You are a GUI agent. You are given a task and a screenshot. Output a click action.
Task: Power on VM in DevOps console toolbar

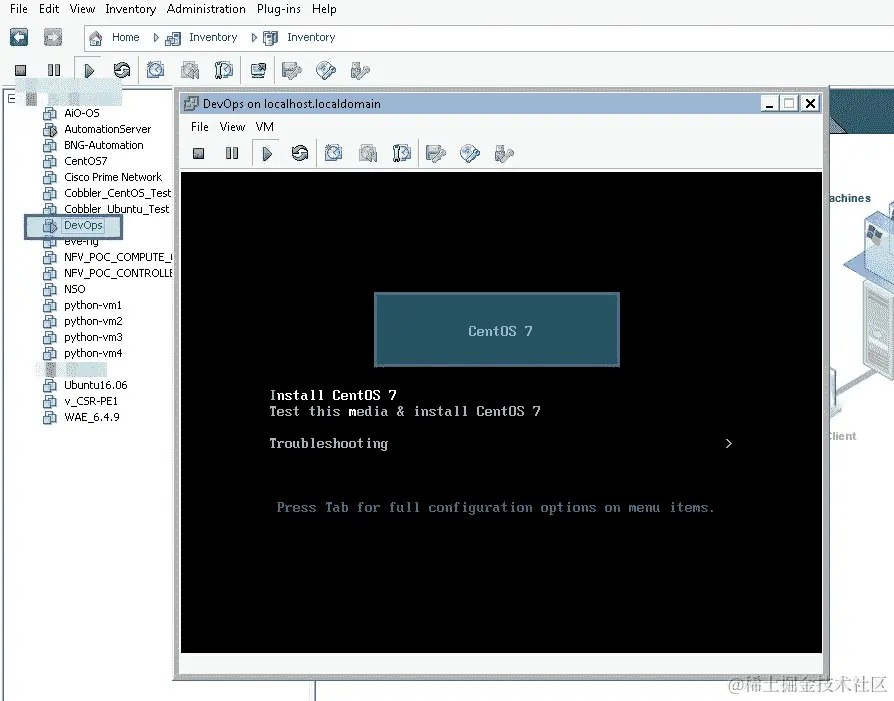pos(266,153)
